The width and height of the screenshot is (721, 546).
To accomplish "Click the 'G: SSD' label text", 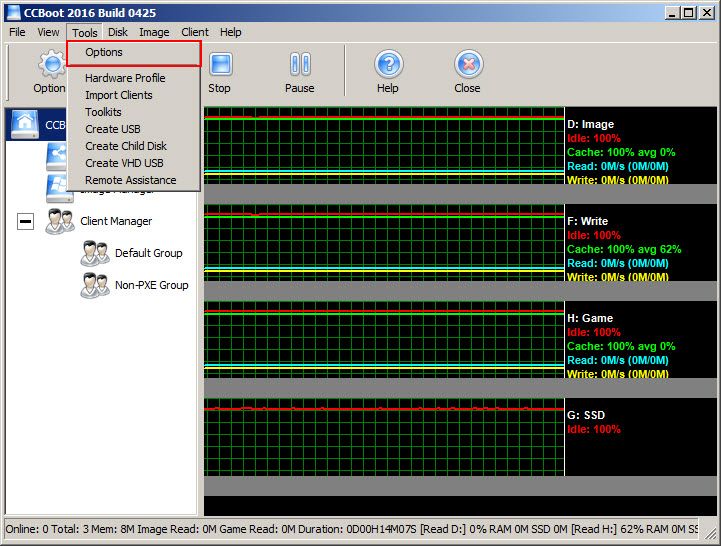I will point(586,415).
